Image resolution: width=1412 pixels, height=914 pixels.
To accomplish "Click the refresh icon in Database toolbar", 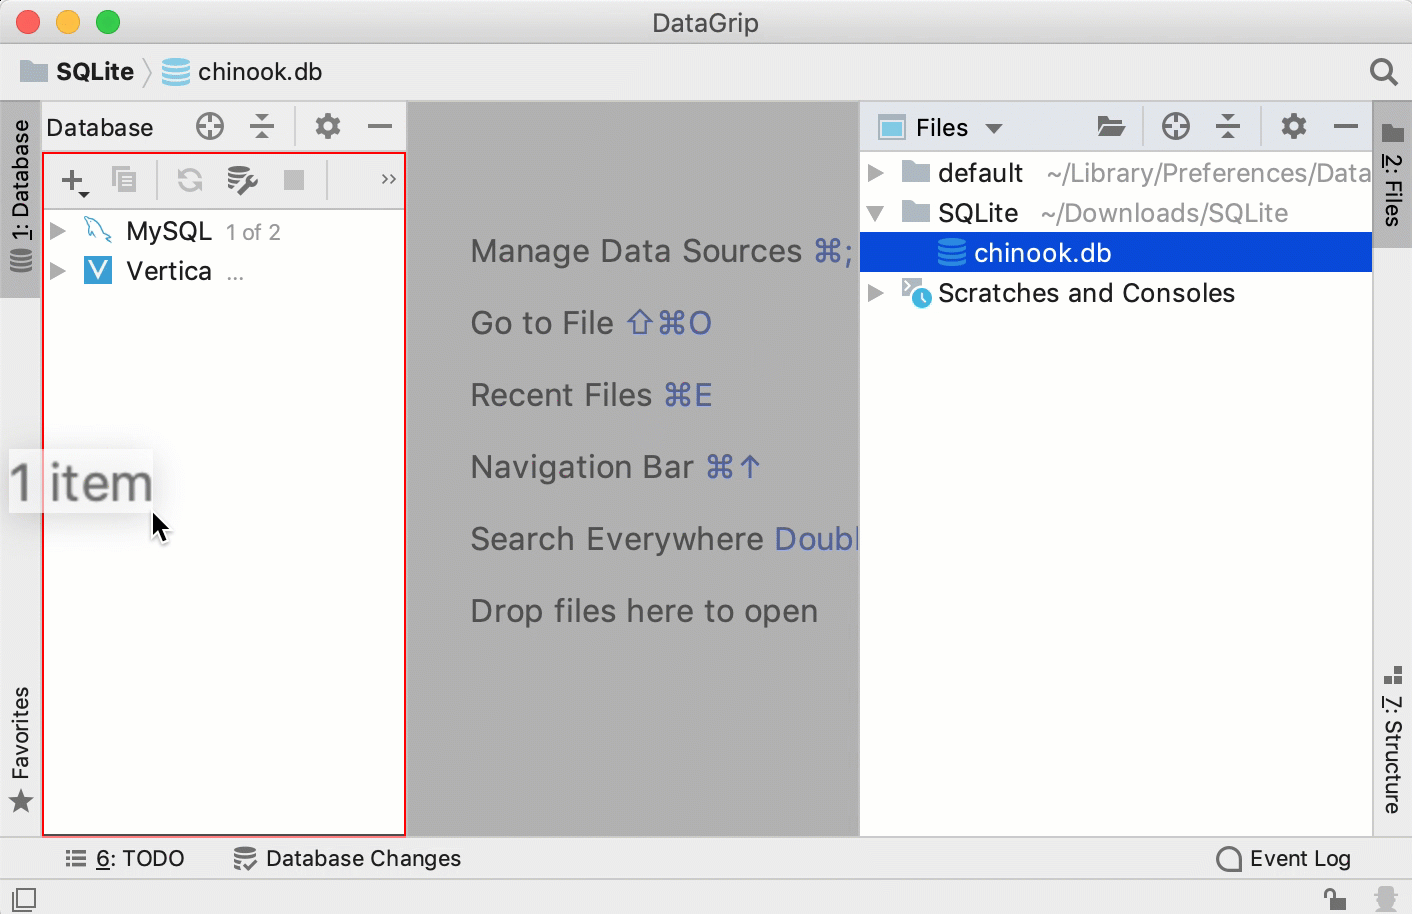I will click(190, 180).
